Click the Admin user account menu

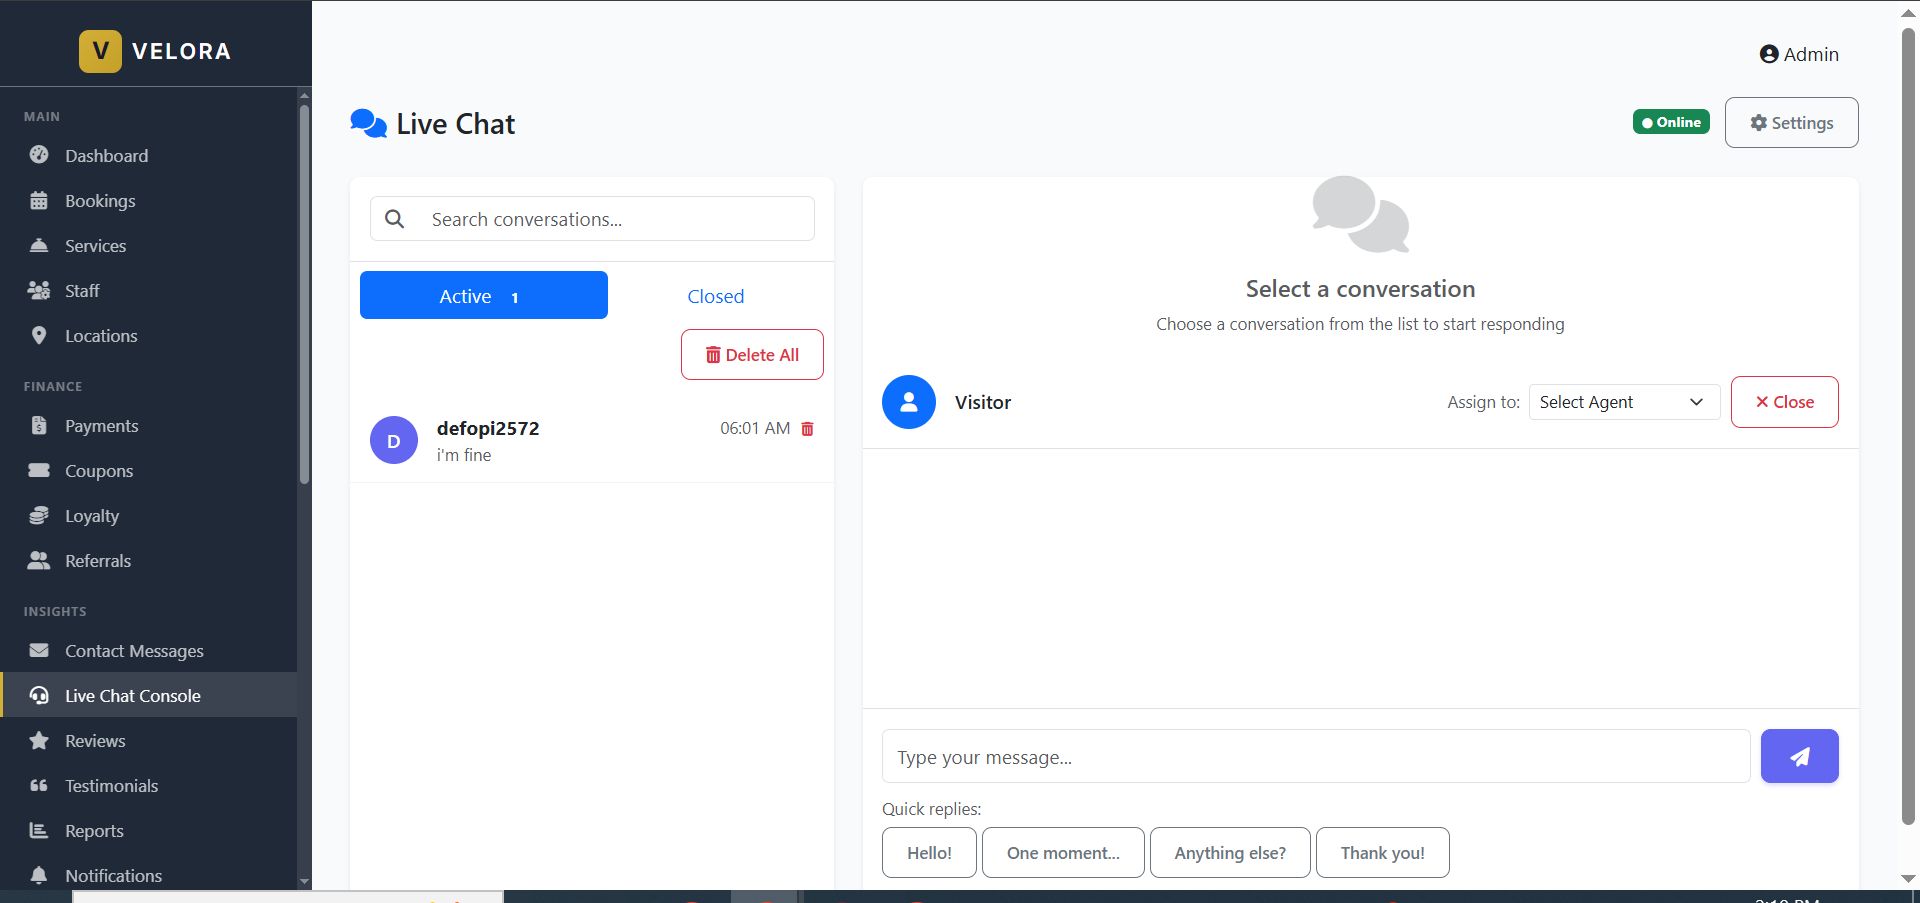coord(1799,54)
